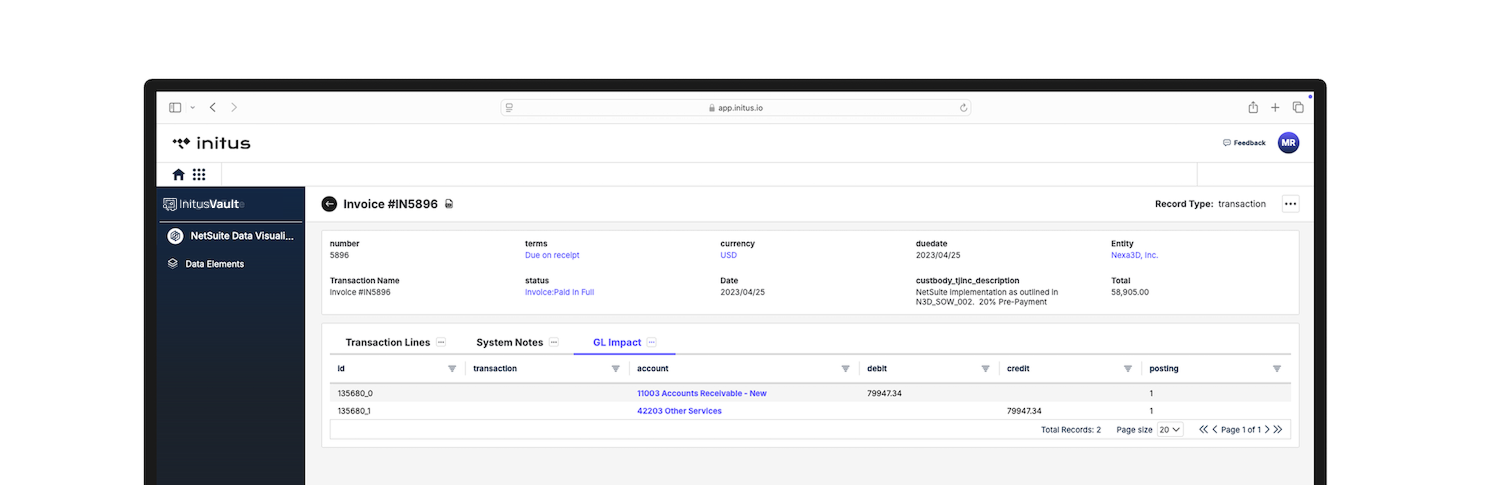Open the Nexa3D, Inc. entity link
The height and width of the screenshot is (485, 1500).
tap(1135, 255)
